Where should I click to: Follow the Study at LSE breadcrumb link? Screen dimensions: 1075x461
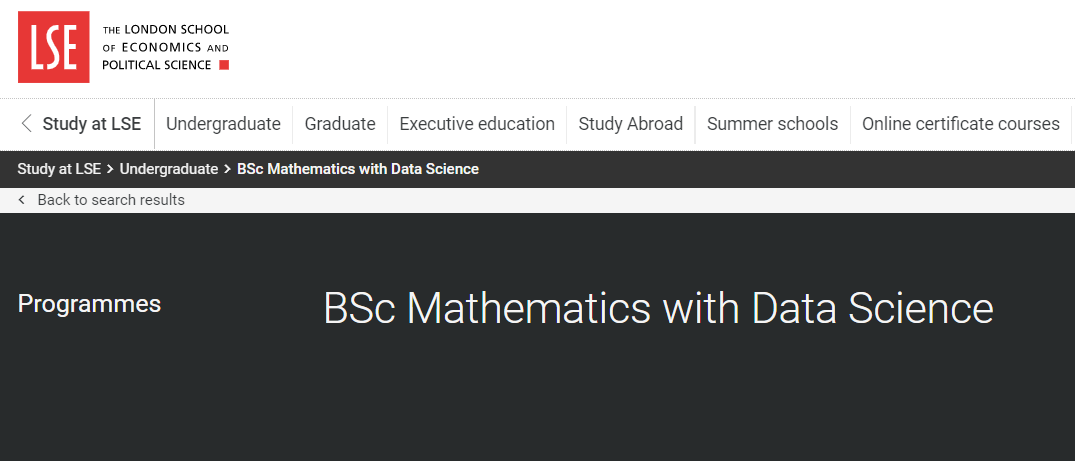59,169
